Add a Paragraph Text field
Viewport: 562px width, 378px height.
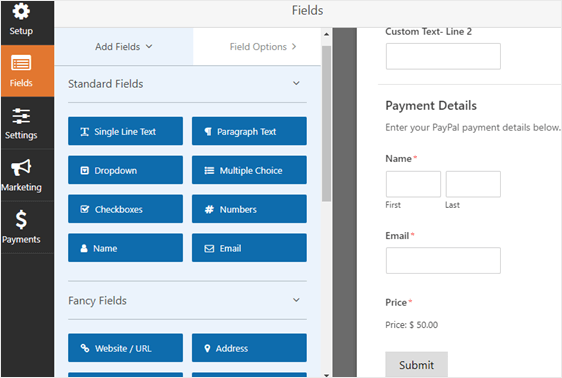click(x=249, y=131)
